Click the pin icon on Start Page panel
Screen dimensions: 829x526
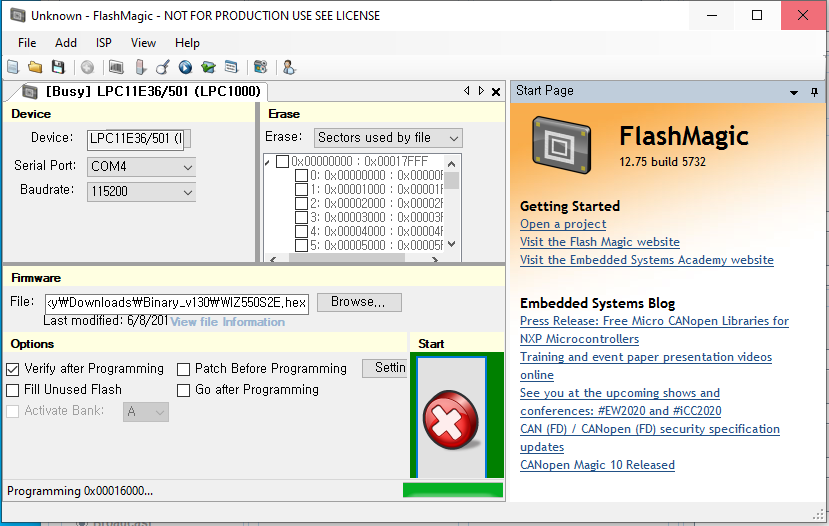click(x=814, y=92)
